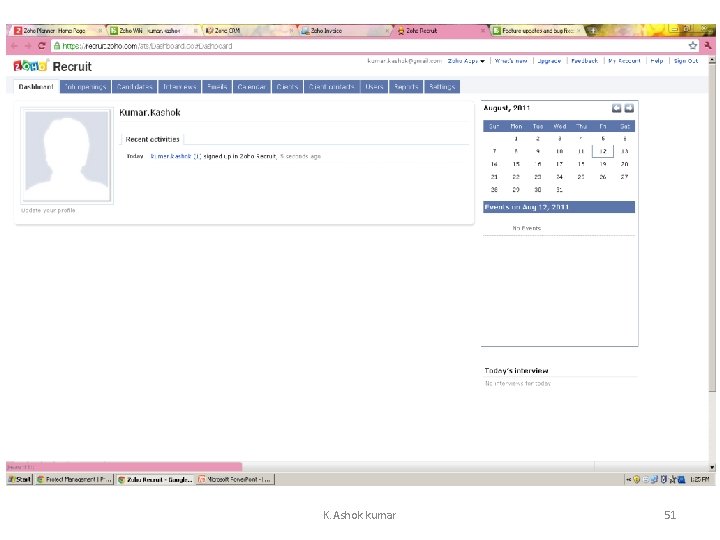Click Upgrade link

pyautogui.click(x=549, y=61)
